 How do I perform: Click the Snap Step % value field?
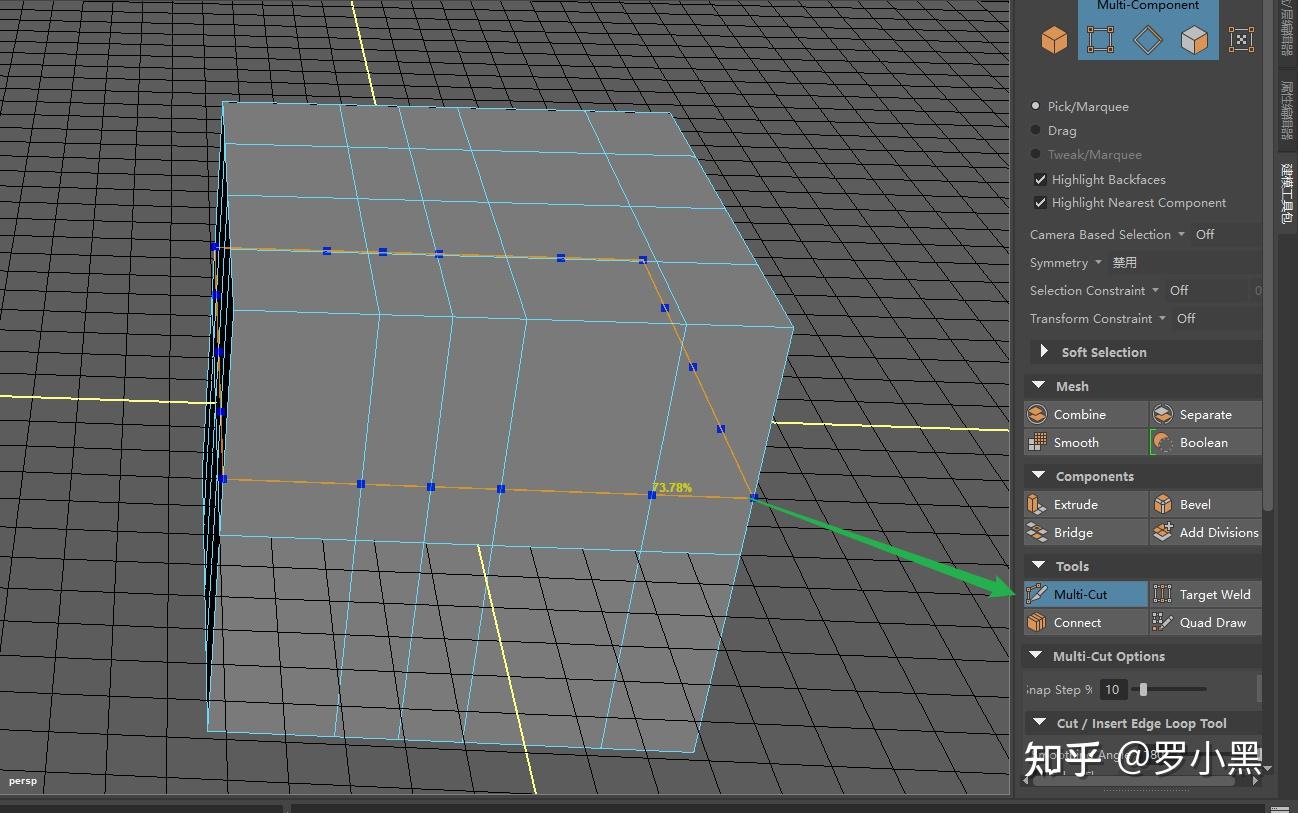(x=1112, y=689)
